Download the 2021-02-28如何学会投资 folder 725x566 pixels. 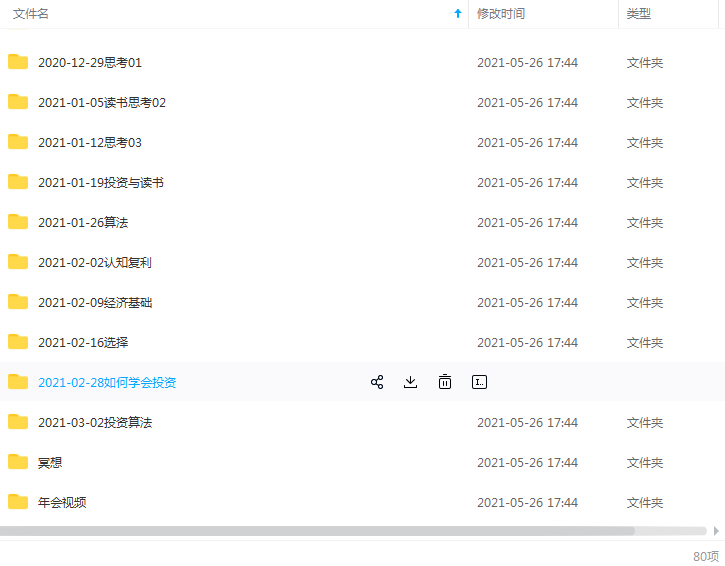(x=410, y=382)
